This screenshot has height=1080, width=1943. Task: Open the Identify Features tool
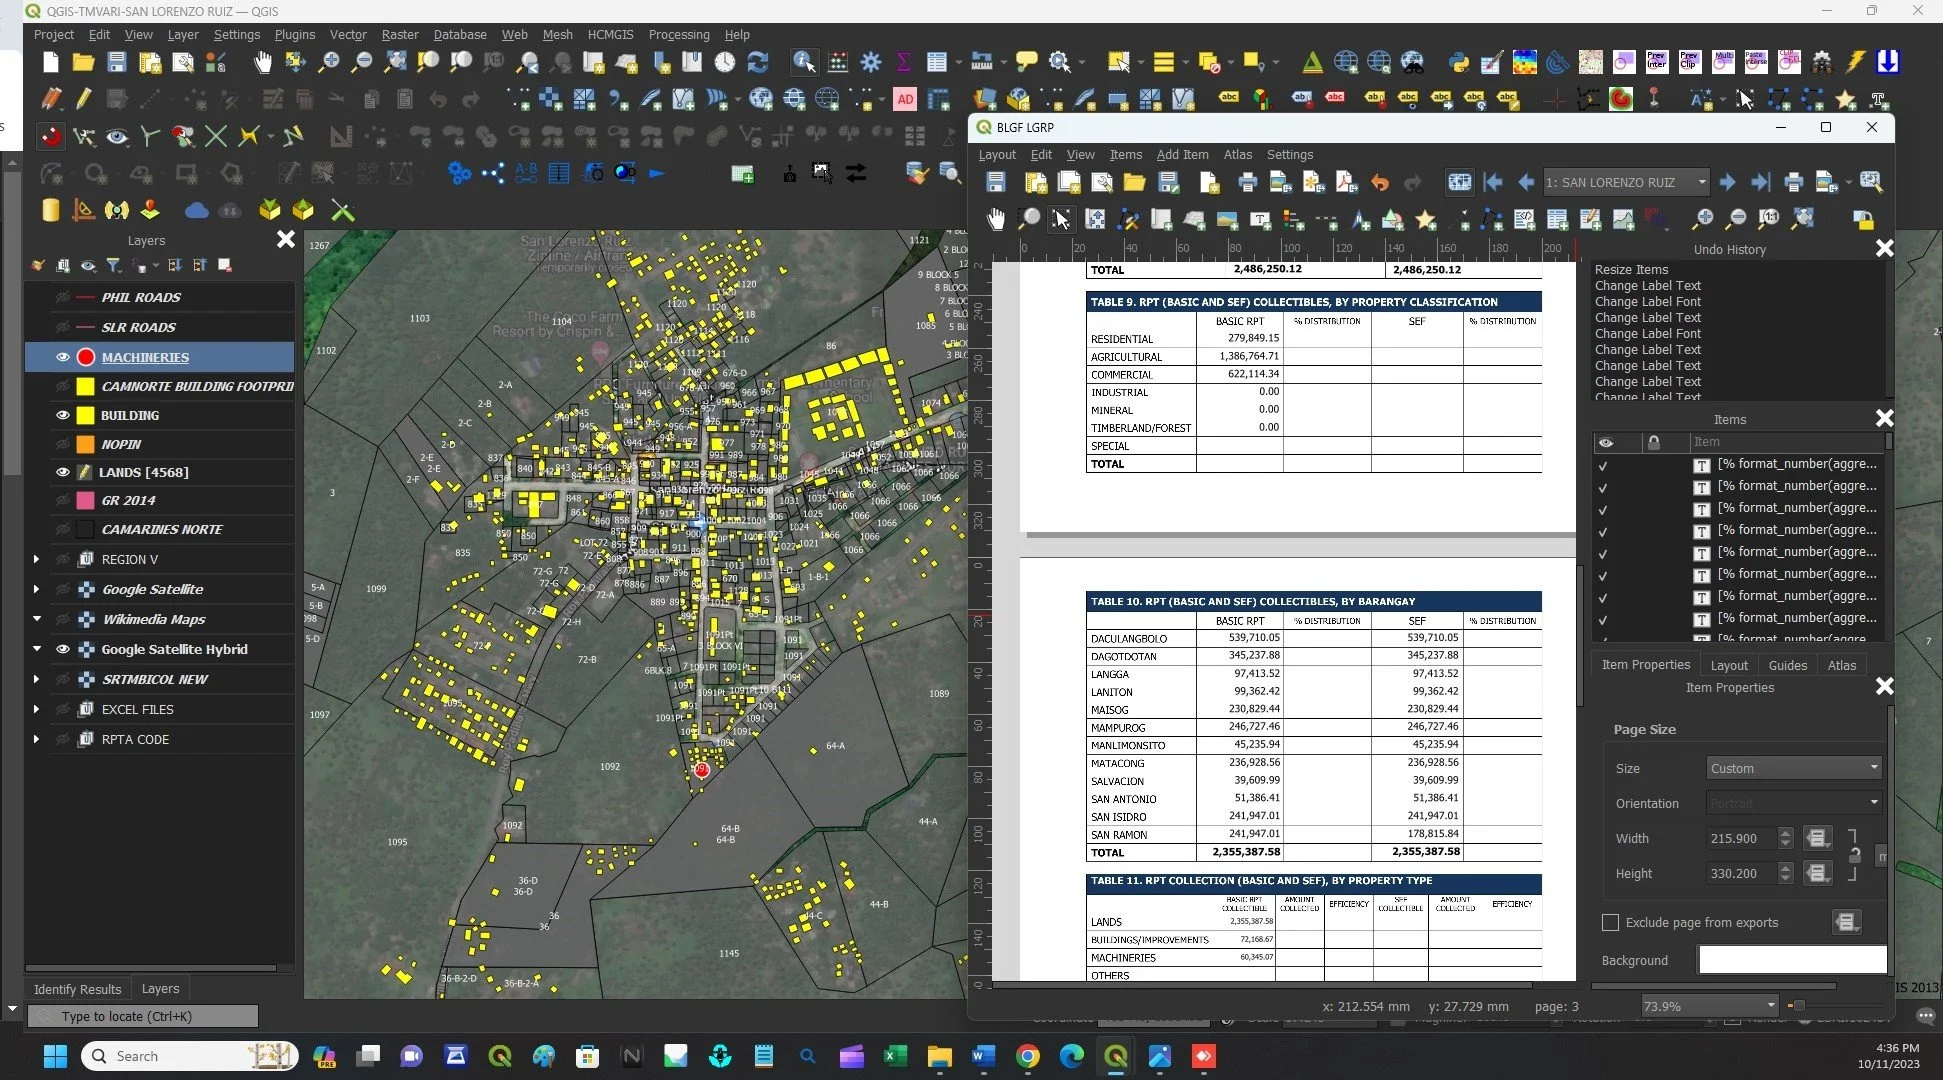click(803, 63)
